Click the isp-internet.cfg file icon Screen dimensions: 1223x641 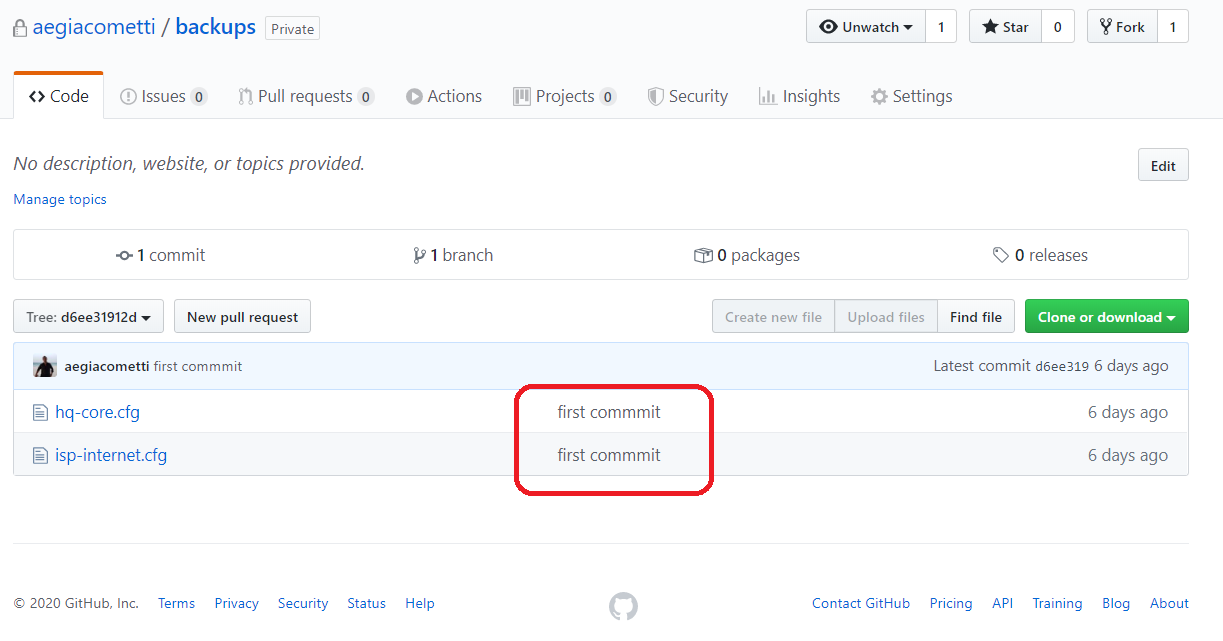40,455
